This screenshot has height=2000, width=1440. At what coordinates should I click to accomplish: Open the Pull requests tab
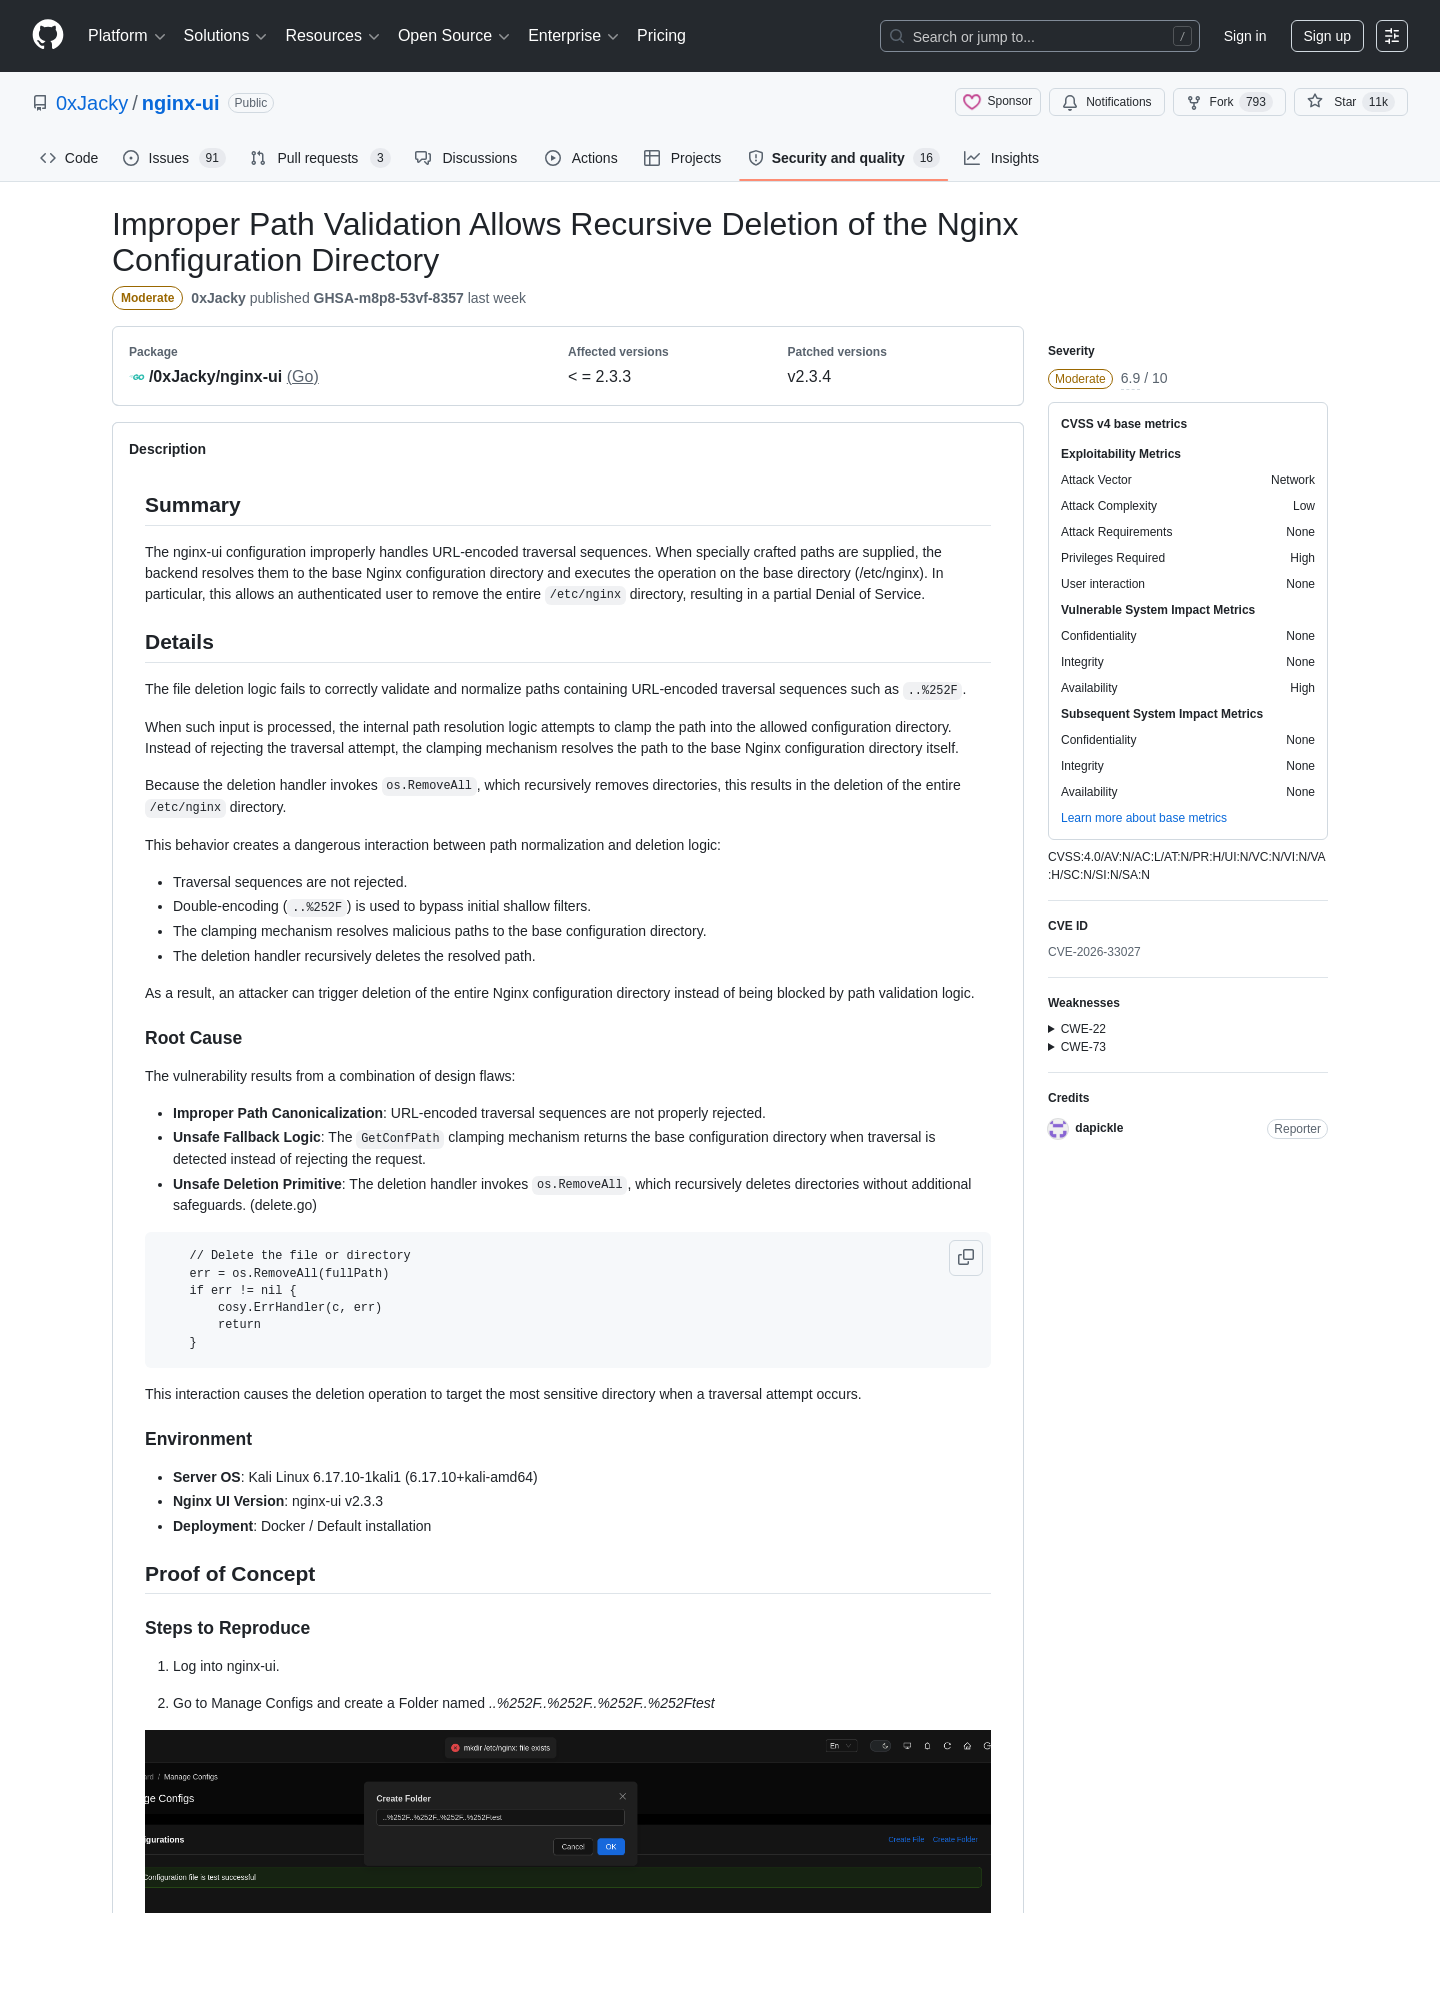click(319, 158)
